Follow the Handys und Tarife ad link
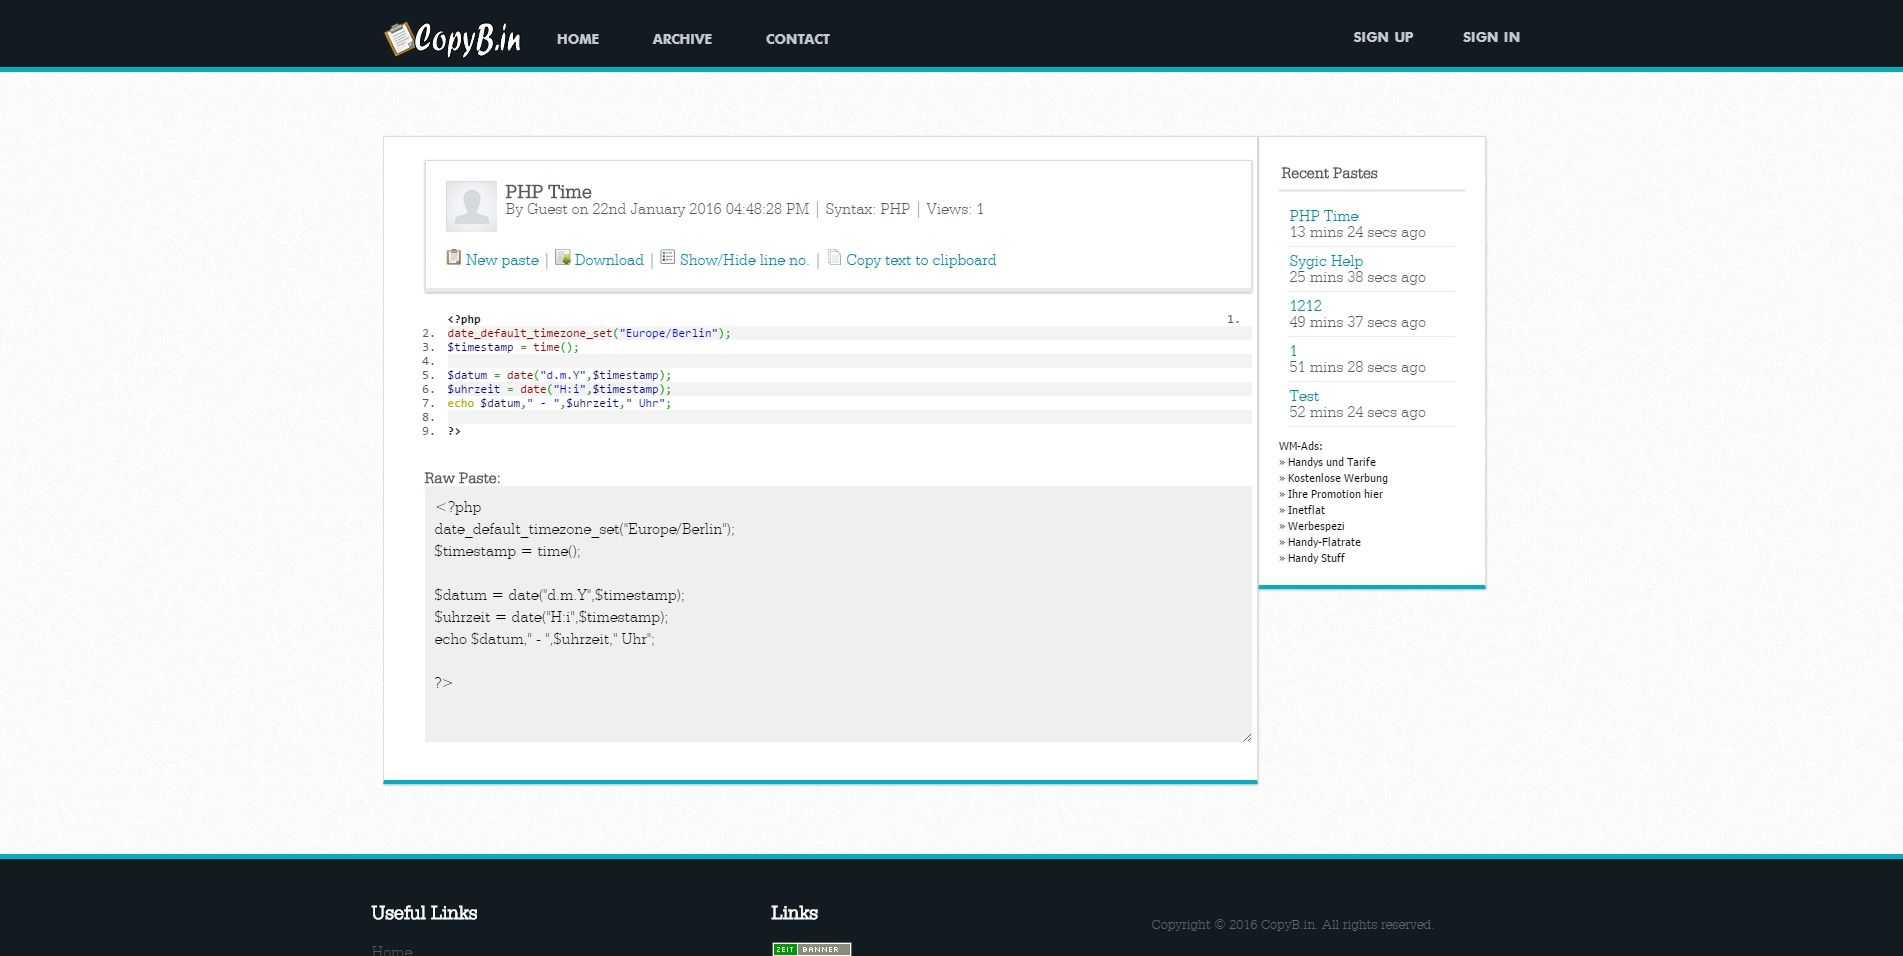Viewport: 1903px width, 956px height. (x=1331, y=462)
